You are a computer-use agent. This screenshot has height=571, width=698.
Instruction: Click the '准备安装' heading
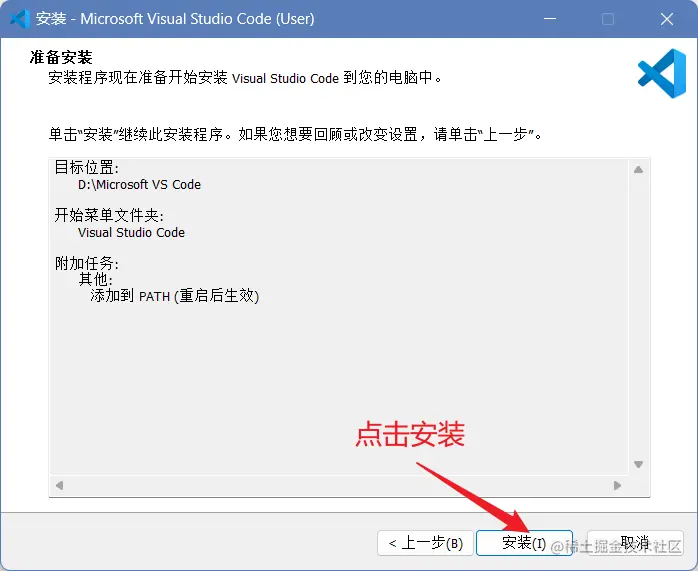(61, 57)
